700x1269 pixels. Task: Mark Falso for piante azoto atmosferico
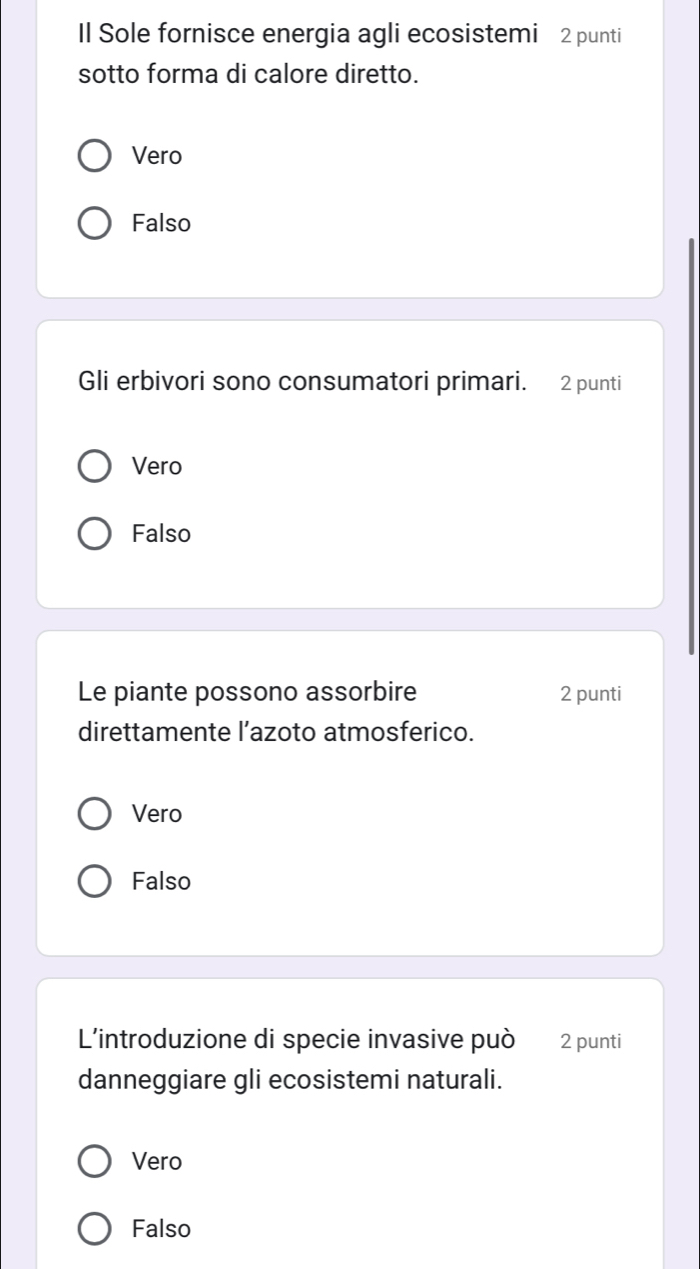pyautogui.click(x=95, y=882)
